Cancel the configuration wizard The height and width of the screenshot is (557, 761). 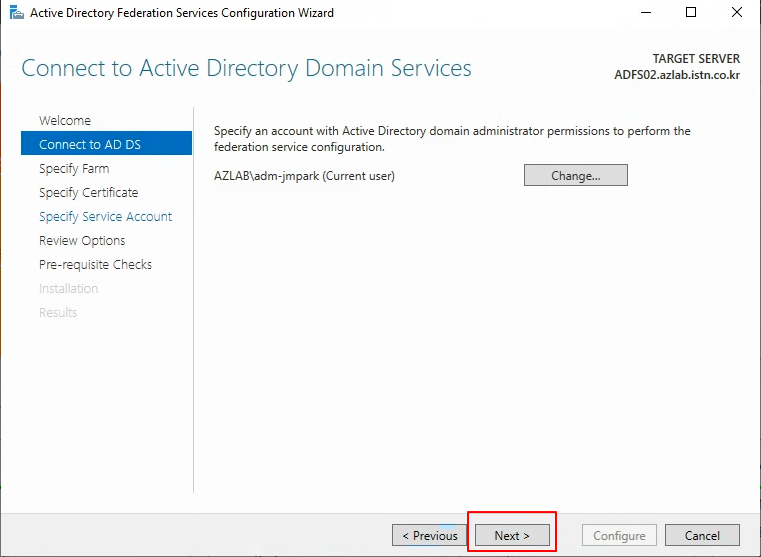(x=702, y=535)
